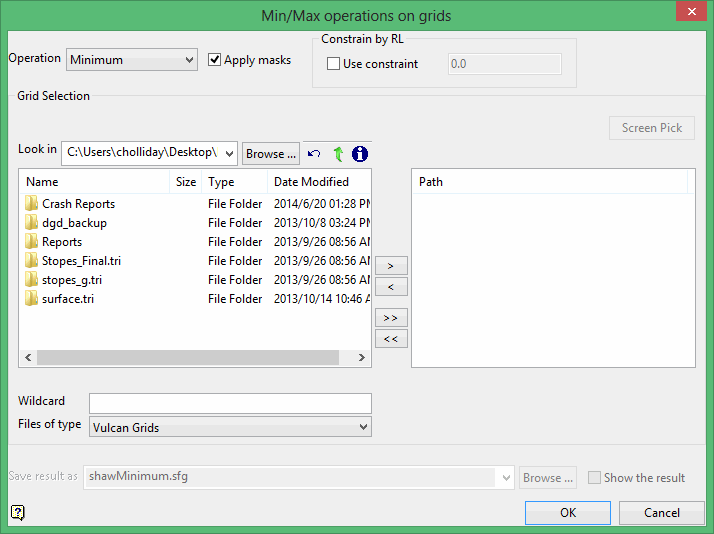714x534 pixels.
Task: Select the Stopes_Final.tri folder item
Action: pos(81,261)
